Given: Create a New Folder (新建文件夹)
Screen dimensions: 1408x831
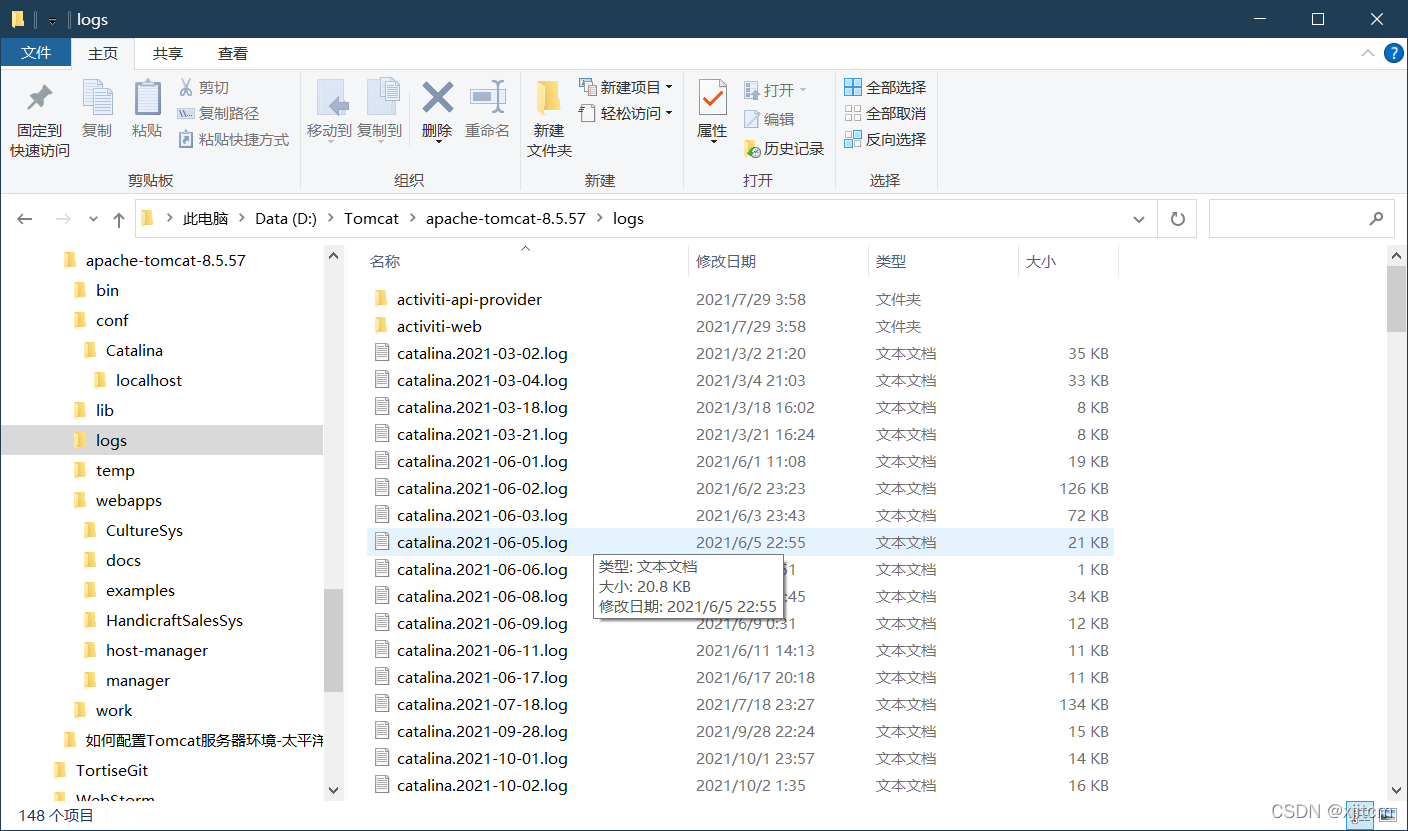Looking at the screenshot, I should coord(549,119).
